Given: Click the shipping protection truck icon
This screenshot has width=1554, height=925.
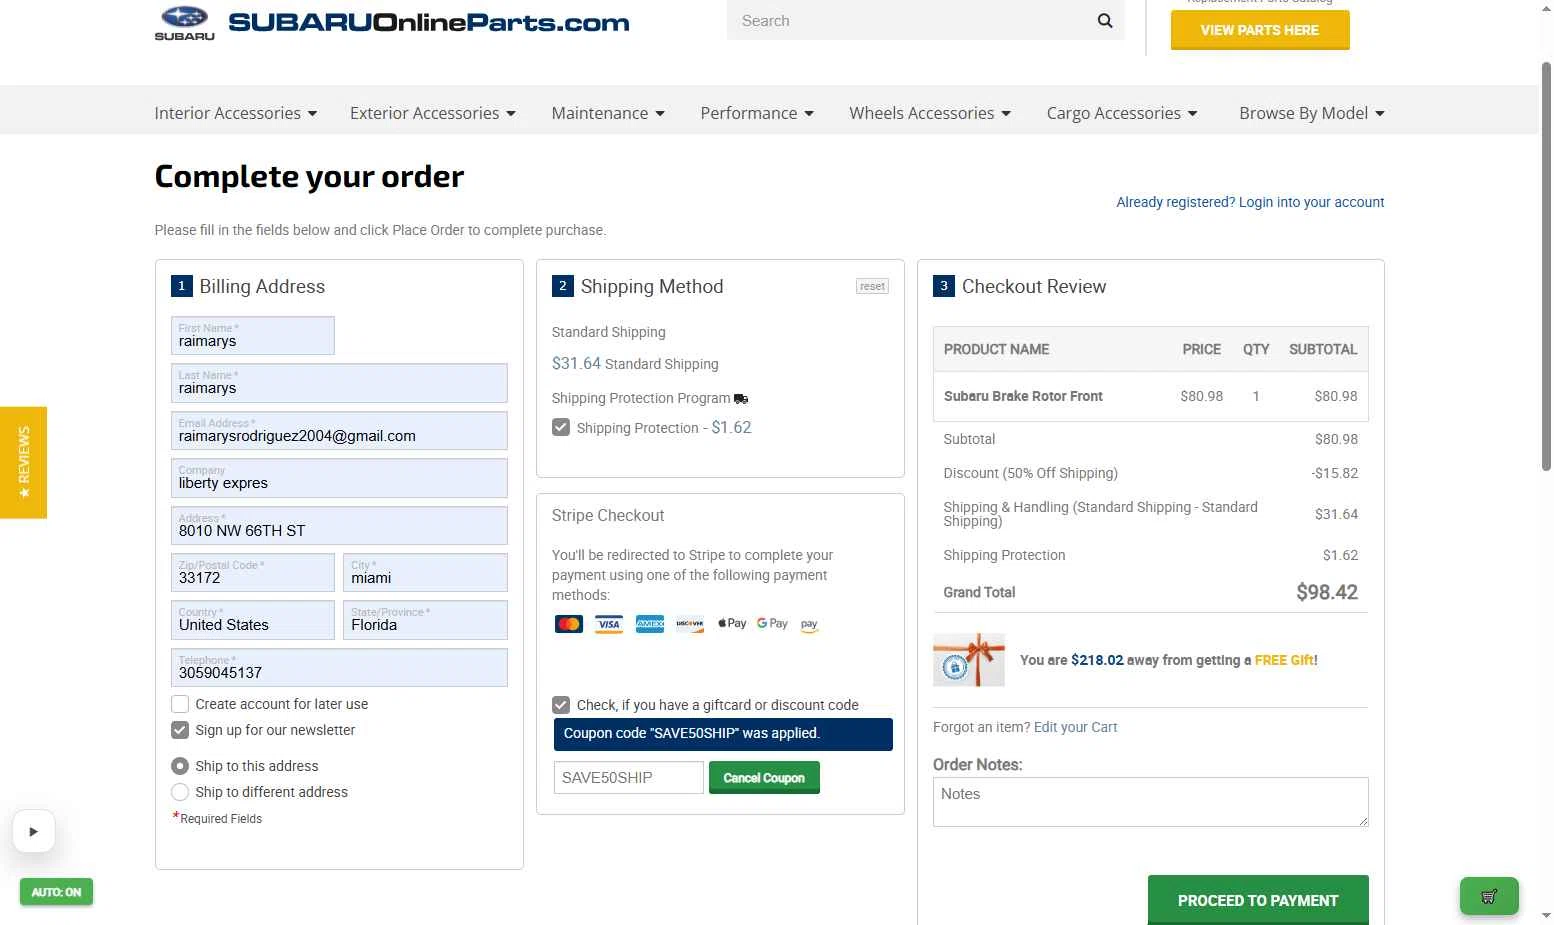Looking at the screenshot, I should click(741, 399).
